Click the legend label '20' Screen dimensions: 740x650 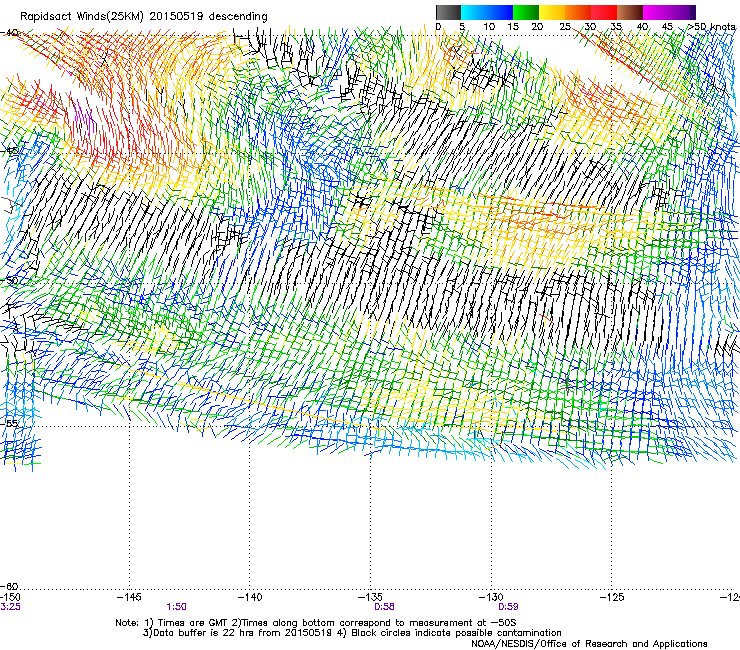pyautogui.click(x=537, y=26)
